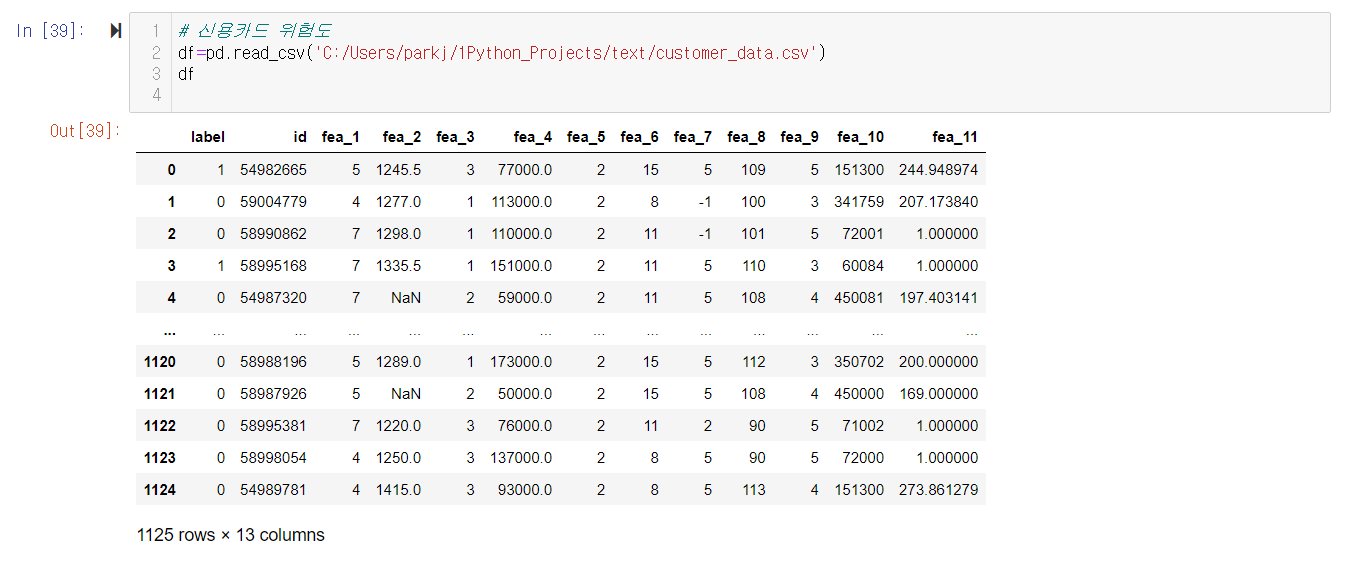The image size is (1347, 562).
Task: Select id value 58987926
Action: pos(274,394)
